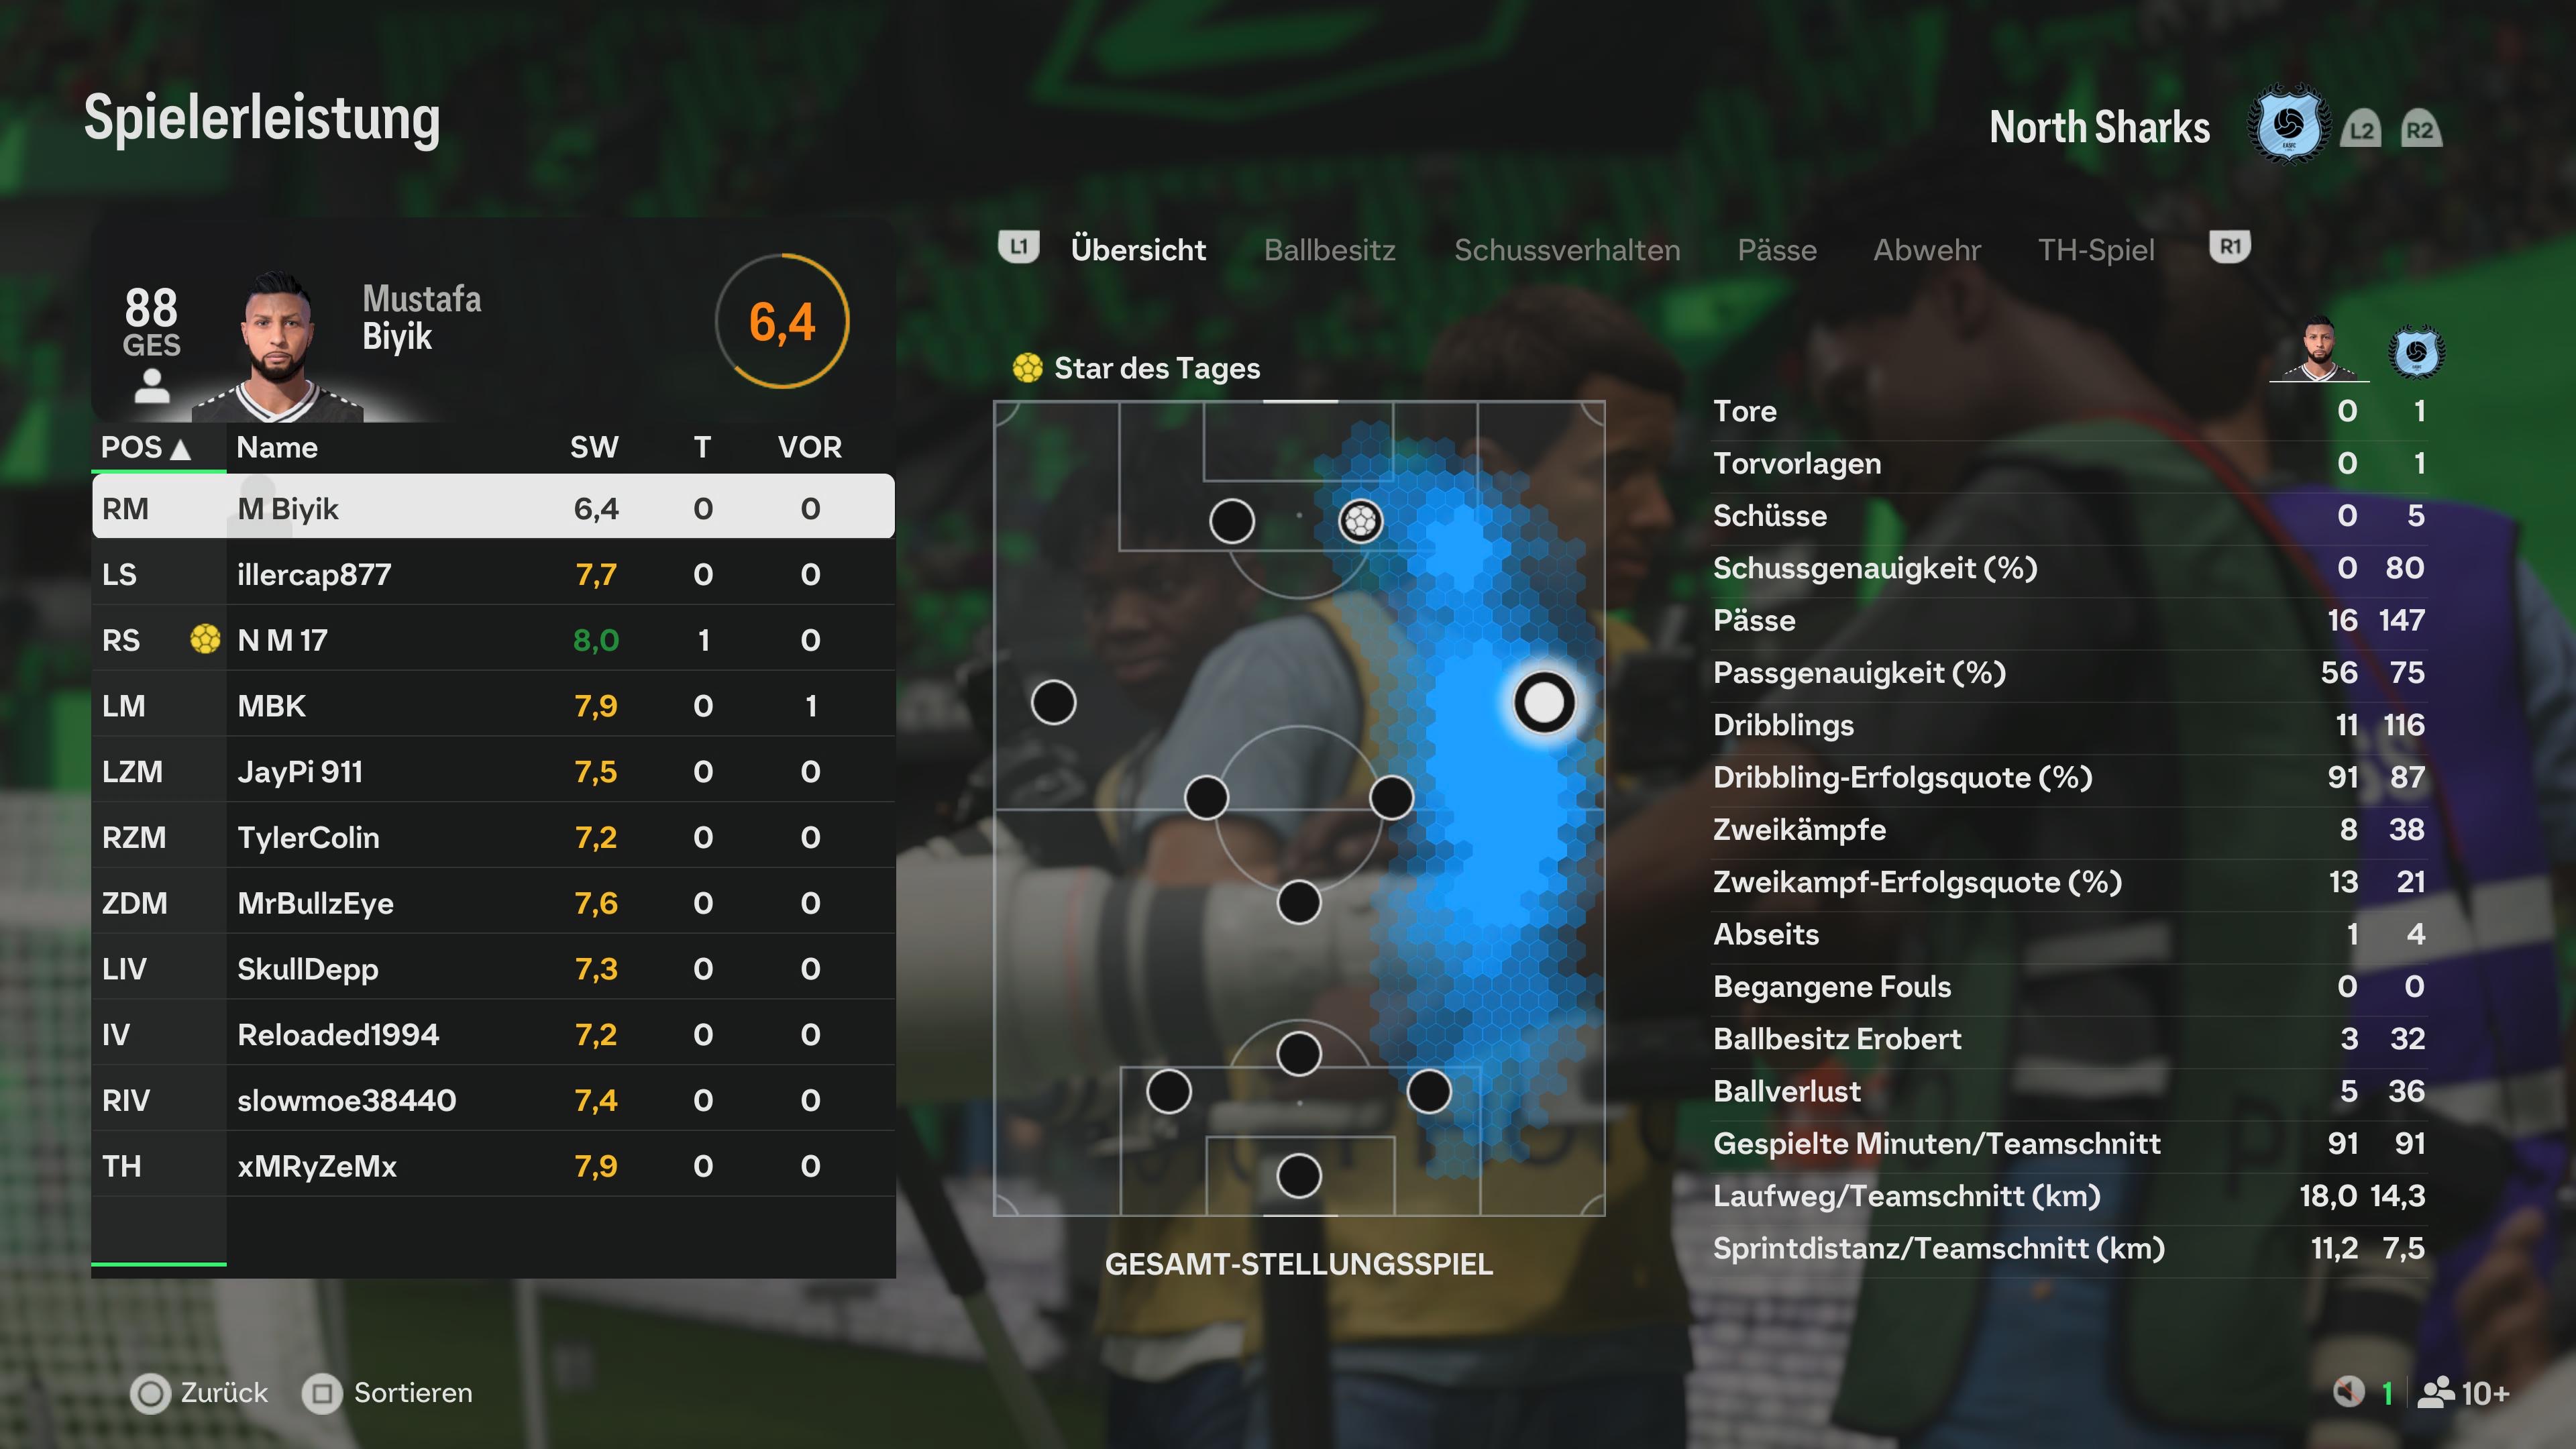The height and width of the screenshot is (1449, 2576).
Task: Sort the table by SW column
Action: [x=594, y=447]
